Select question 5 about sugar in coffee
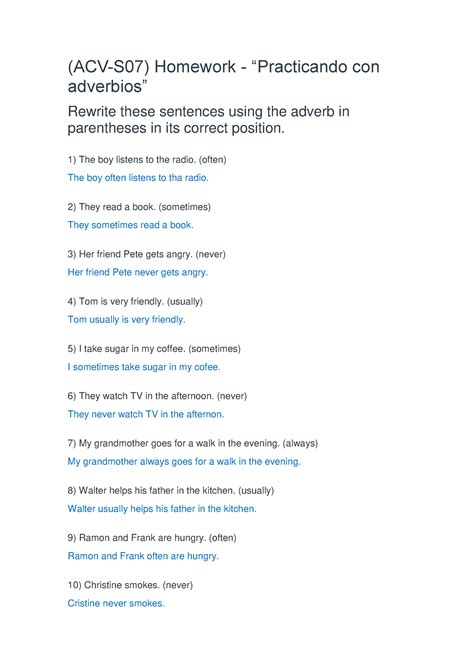Image resolution: width=474 pixels, height=670 pixels. coord(154,349)
